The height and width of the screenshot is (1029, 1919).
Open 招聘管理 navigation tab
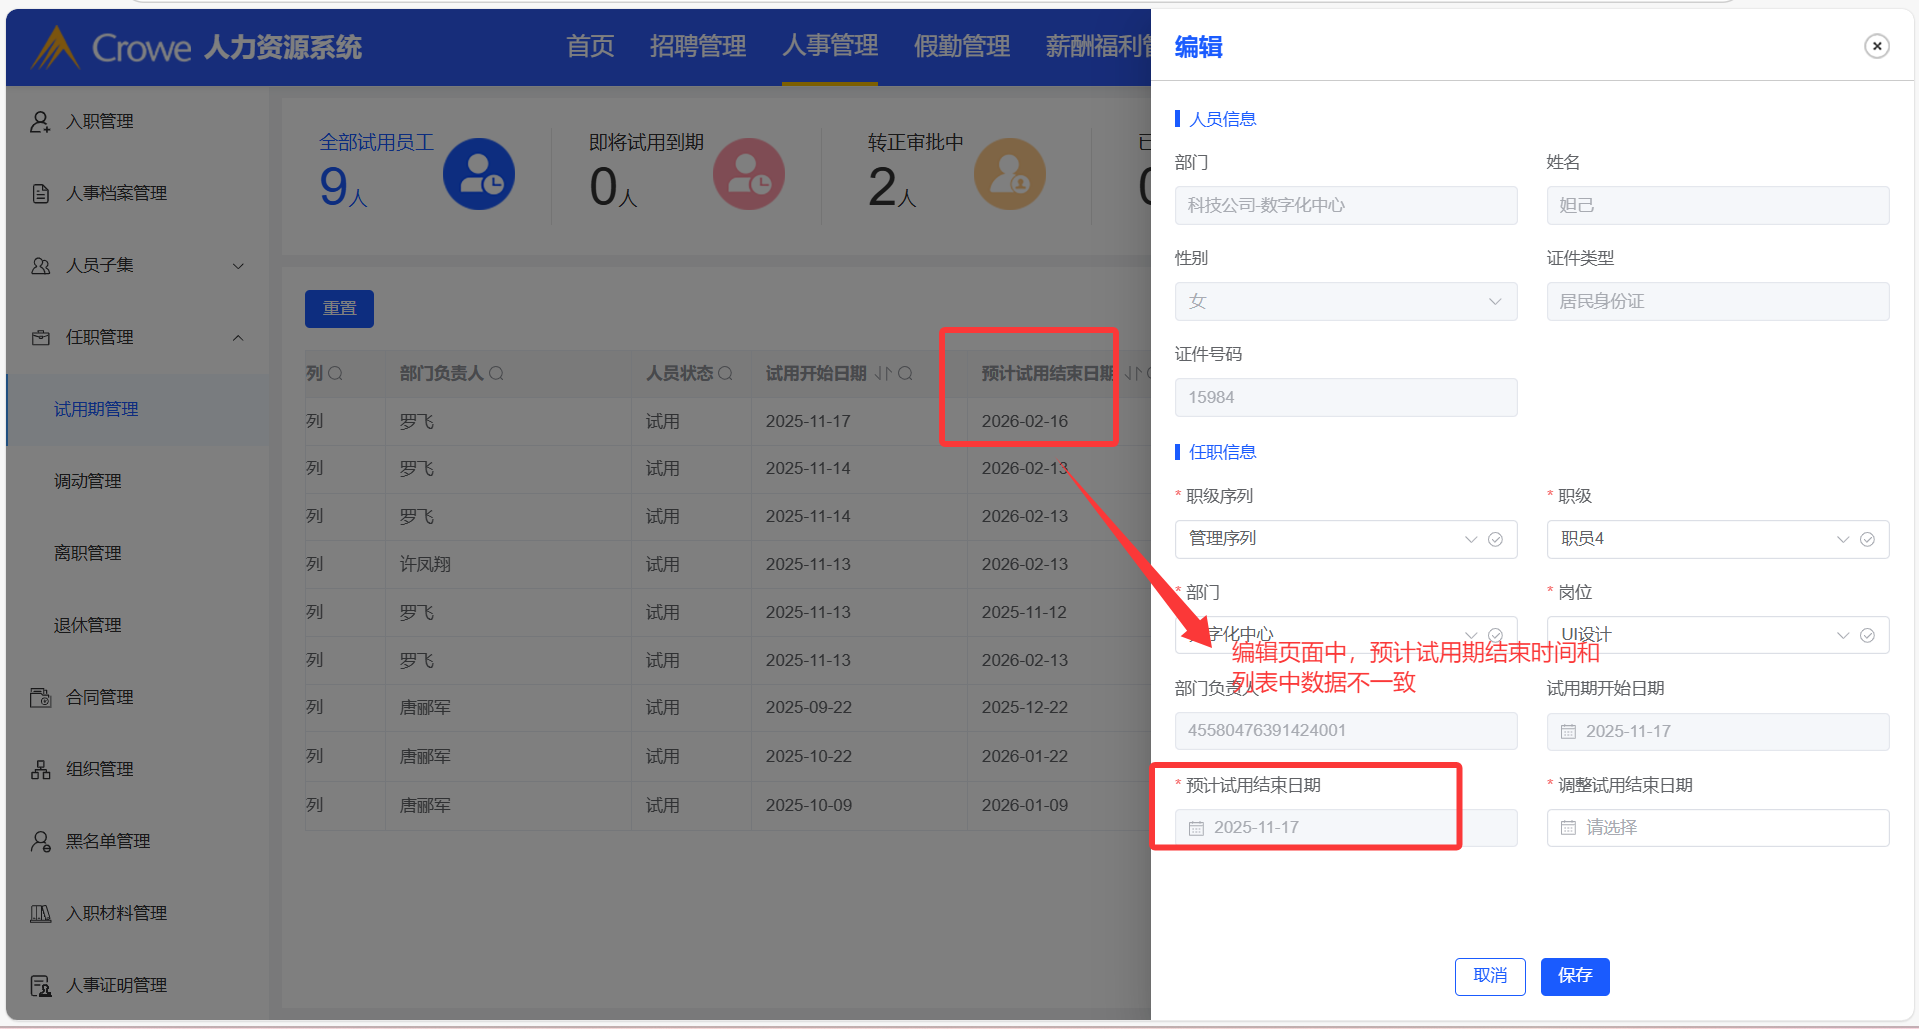point(698,47)
